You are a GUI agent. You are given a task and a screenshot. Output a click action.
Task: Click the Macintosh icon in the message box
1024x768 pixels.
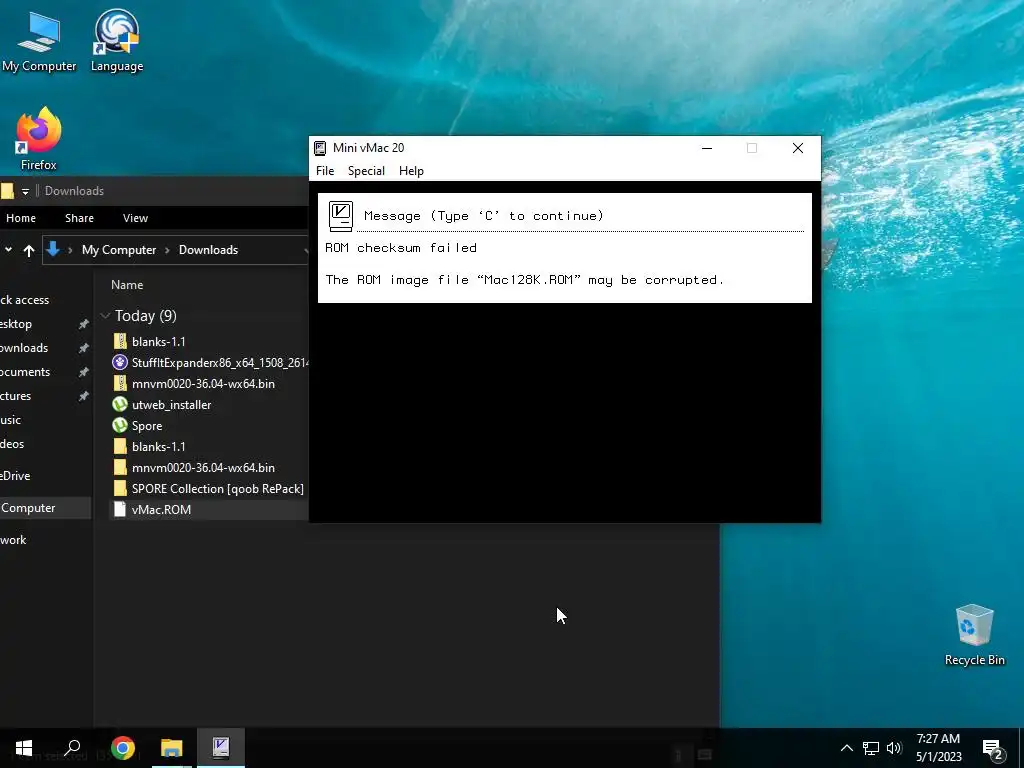pos(341,216)
